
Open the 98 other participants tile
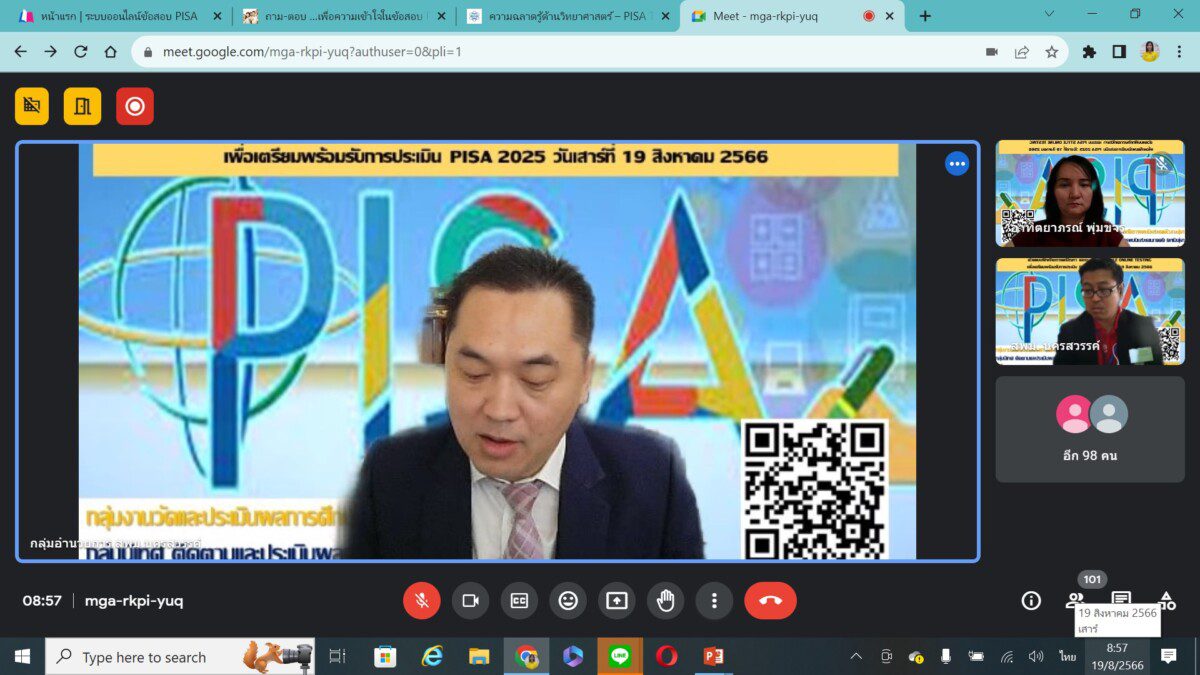point(1090,429)
